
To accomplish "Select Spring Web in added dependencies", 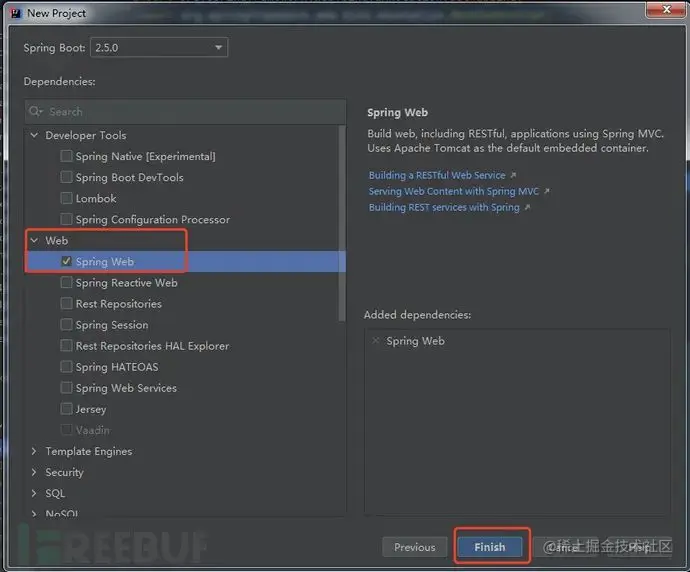I will pyautogui.click(x=415, y=341).
